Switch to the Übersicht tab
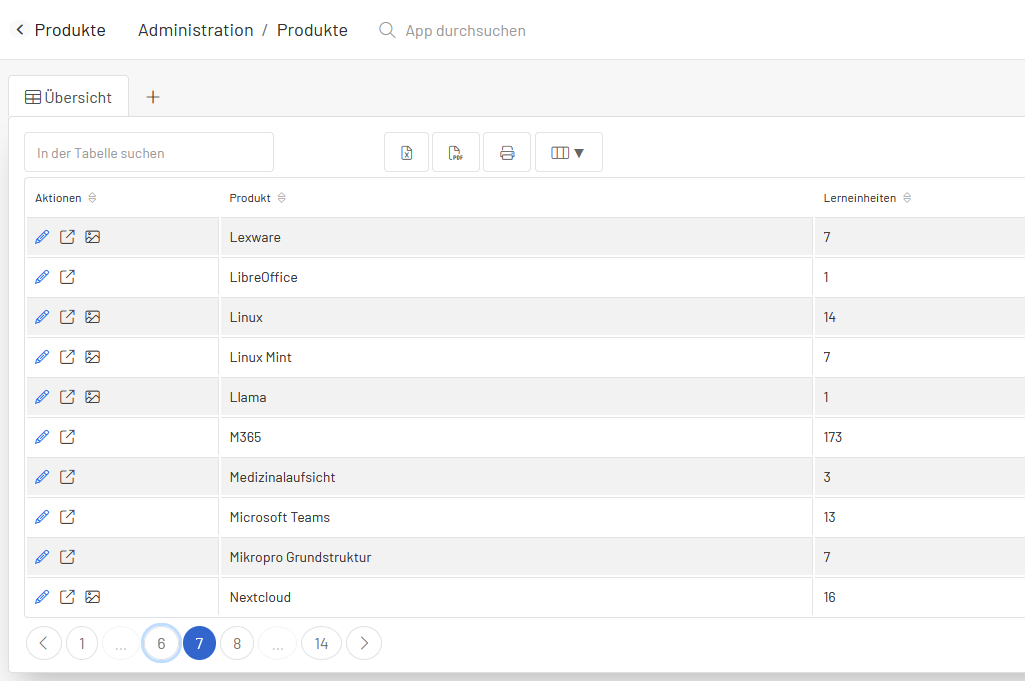The image size is (1025, 681). pyautogui.click(x=69, y=97)
